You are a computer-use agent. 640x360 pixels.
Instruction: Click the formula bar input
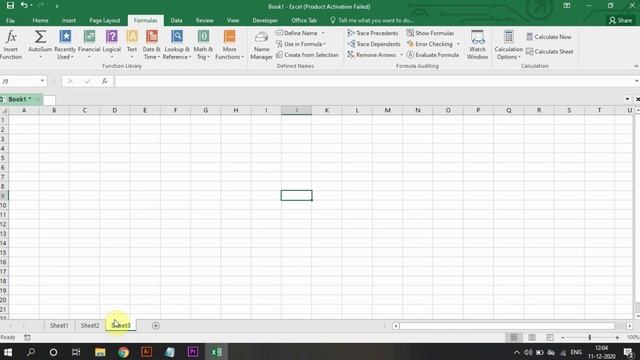pyautogui.click(x=374, y=81)
